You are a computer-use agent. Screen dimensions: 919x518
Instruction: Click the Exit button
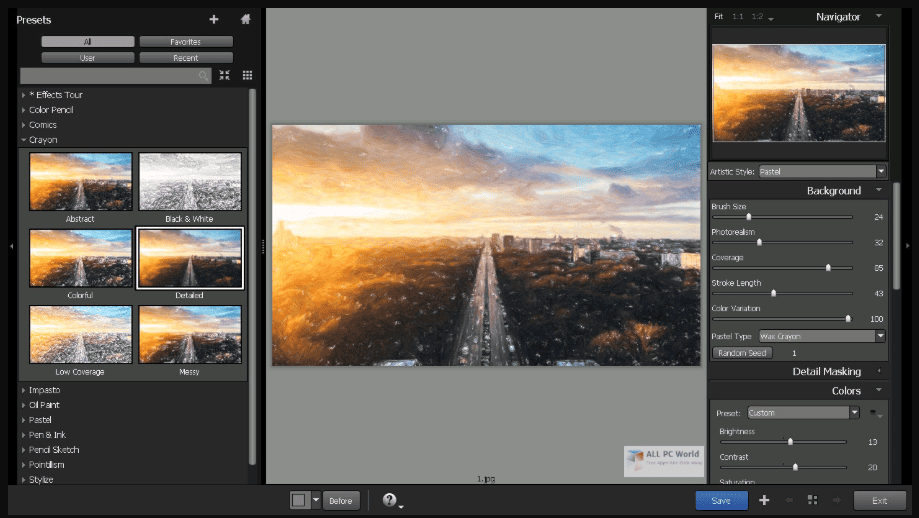[x=879, y=500]
